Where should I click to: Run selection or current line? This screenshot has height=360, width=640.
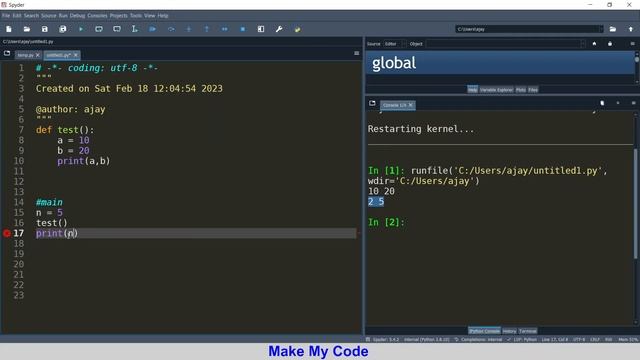(135, 29)
